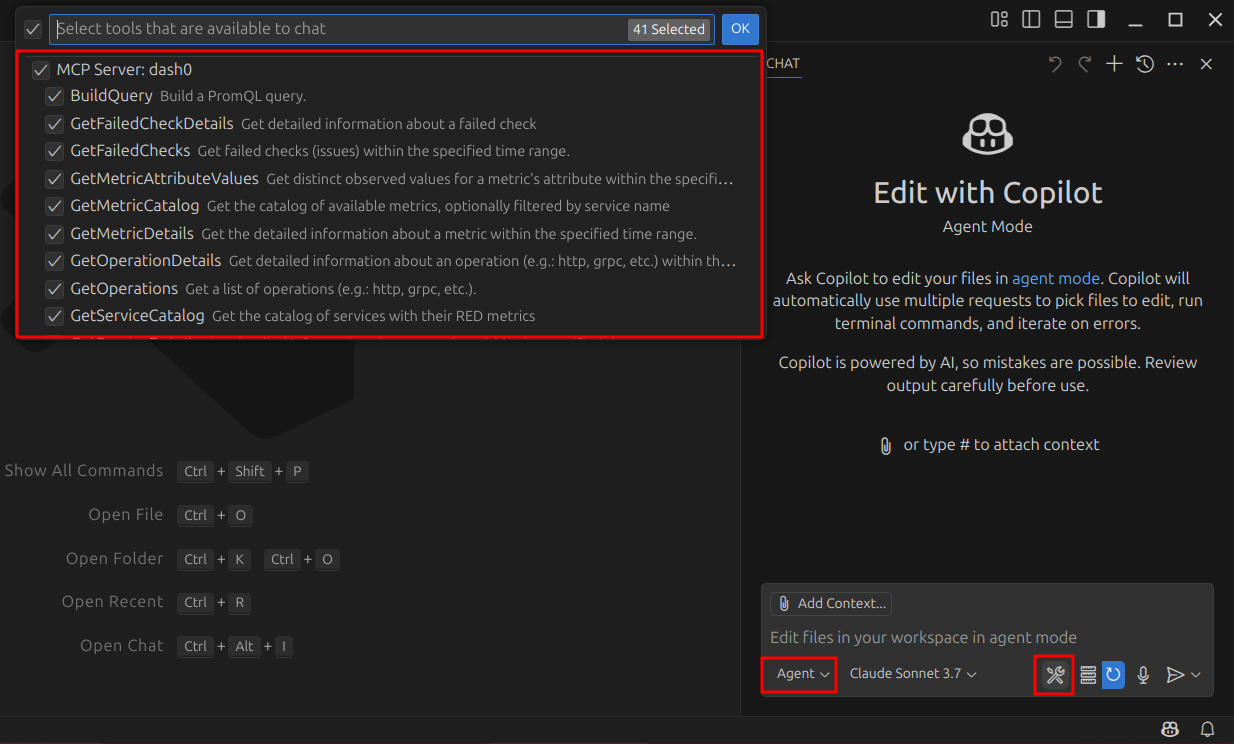Follow the 'agent mode' link
This screenshot has width=1234, height=744.
pyautogui.click(x=1055, y=279)
